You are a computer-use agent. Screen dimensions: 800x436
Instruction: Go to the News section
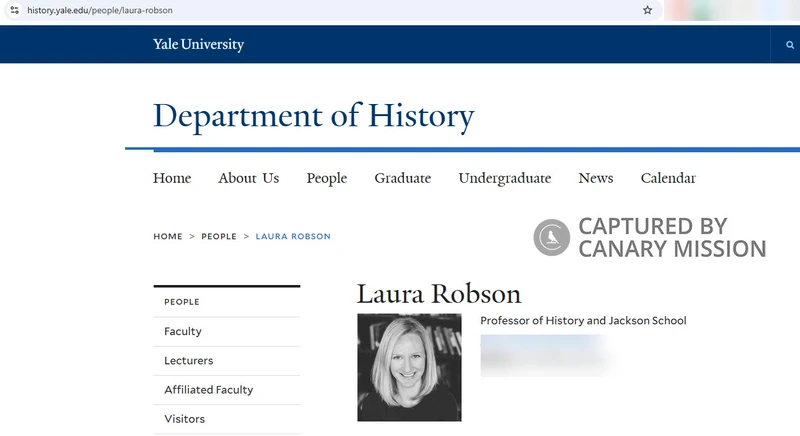(595, 178)
